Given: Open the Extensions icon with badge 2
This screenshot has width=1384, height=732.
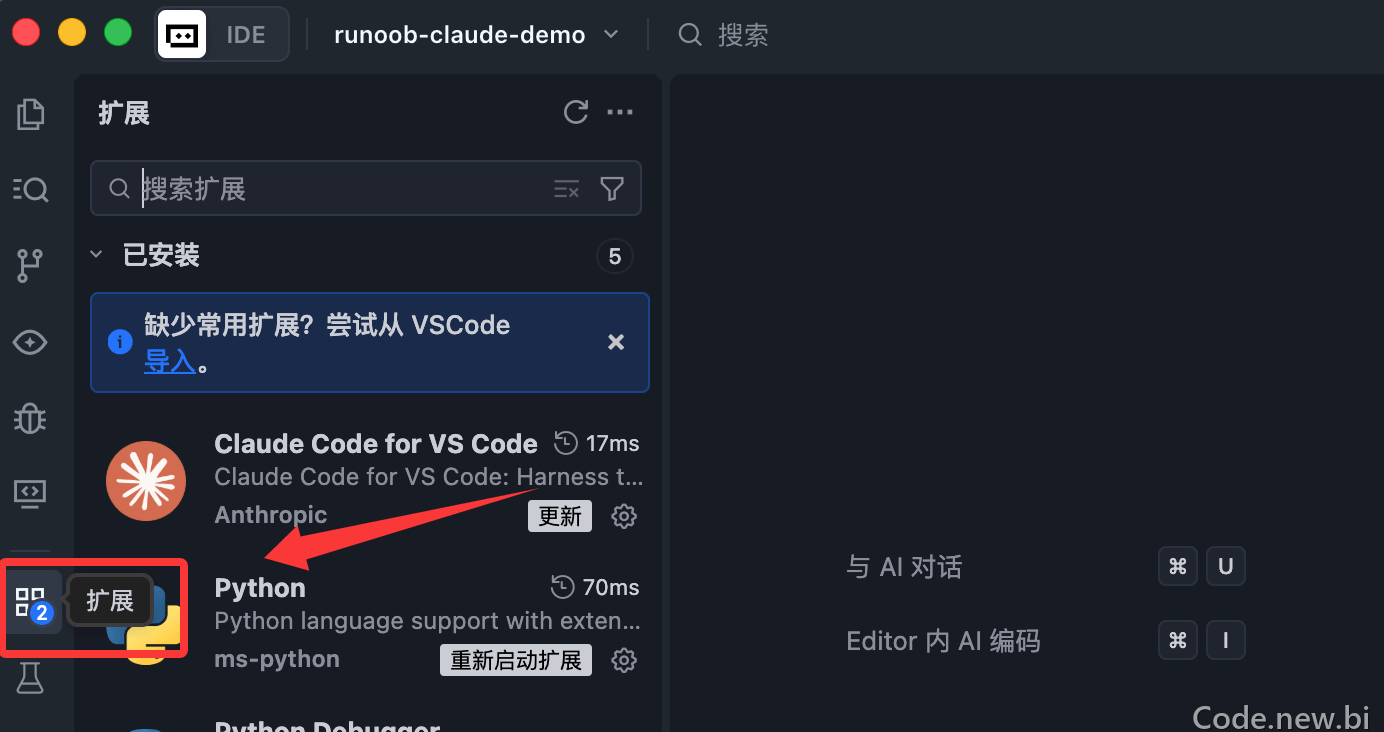Looking at the screenshot, I should pos(33,603).
